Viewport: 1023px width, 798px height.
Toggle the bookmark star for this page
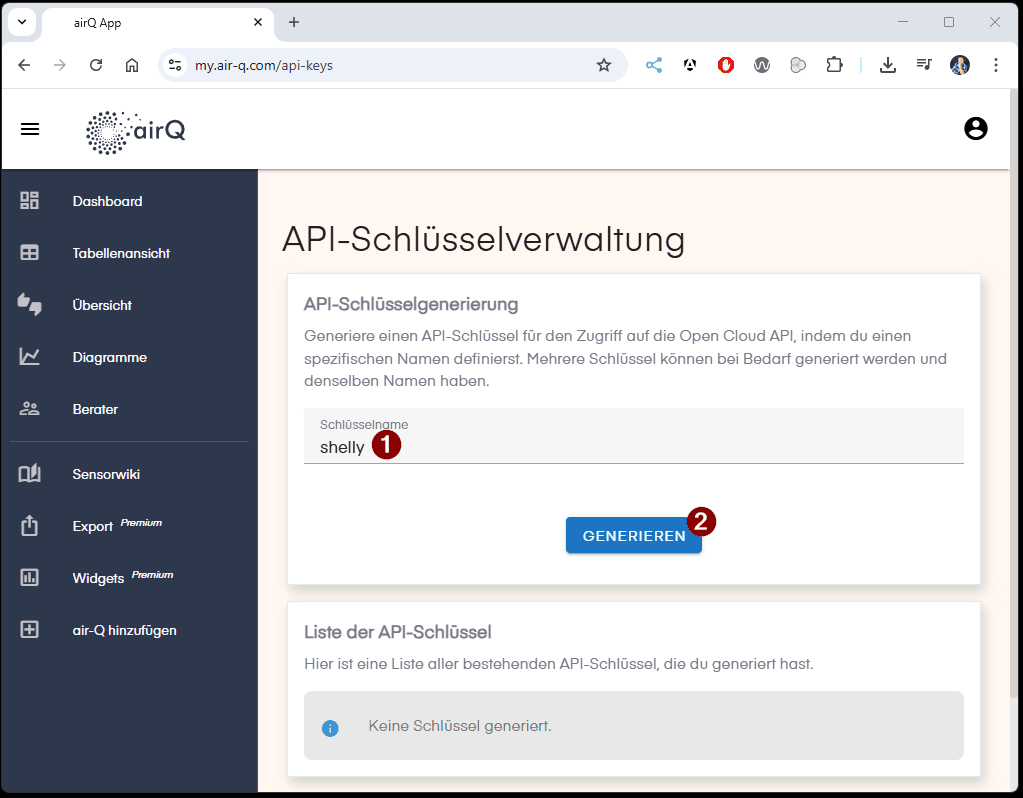(603, 64)
